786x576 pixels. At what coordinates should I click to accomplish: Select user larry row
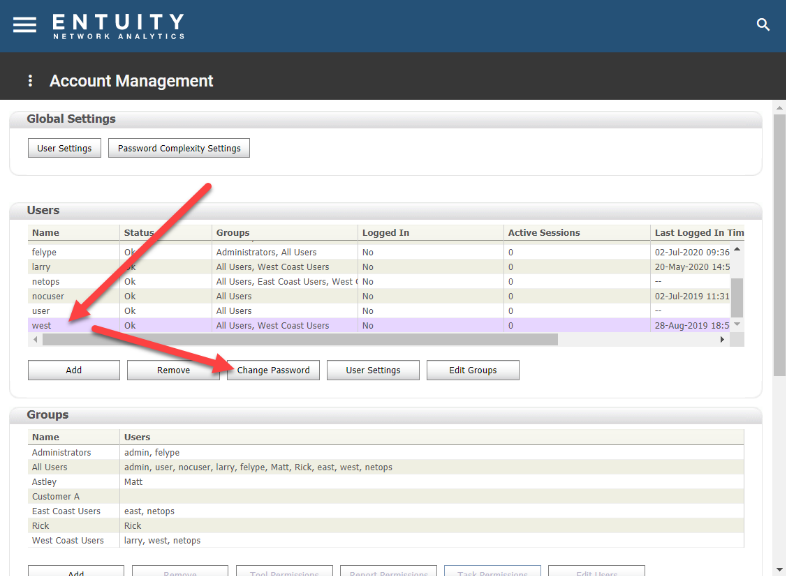coord(379,267)
